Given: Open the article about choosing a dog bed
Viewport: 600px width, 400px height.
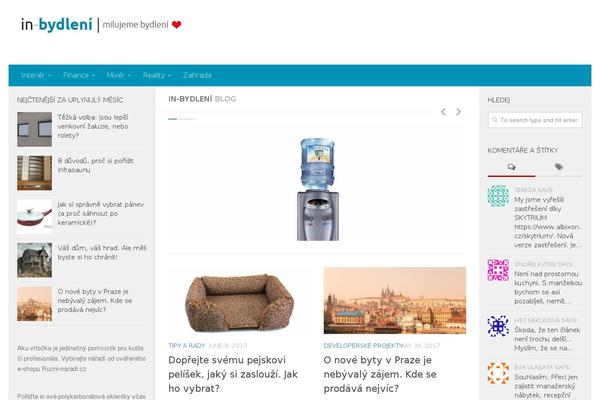Looking at the screenshot, I should [233, 374].
